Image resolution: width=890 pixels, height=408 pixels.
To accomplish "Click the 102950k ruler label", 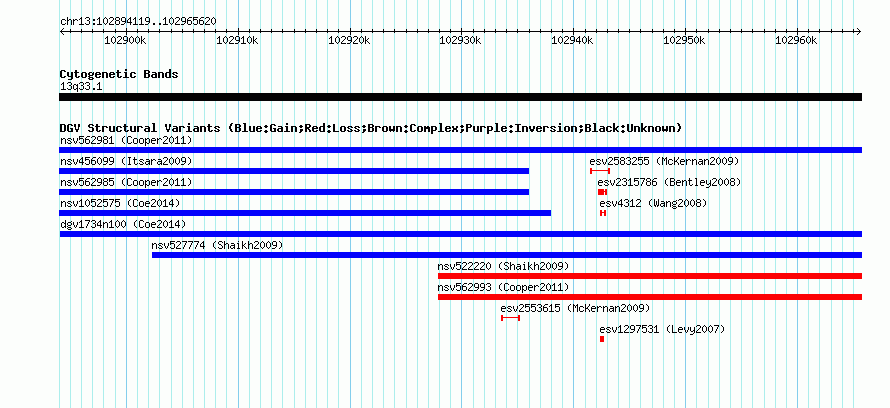I will (x=684, y=40).
